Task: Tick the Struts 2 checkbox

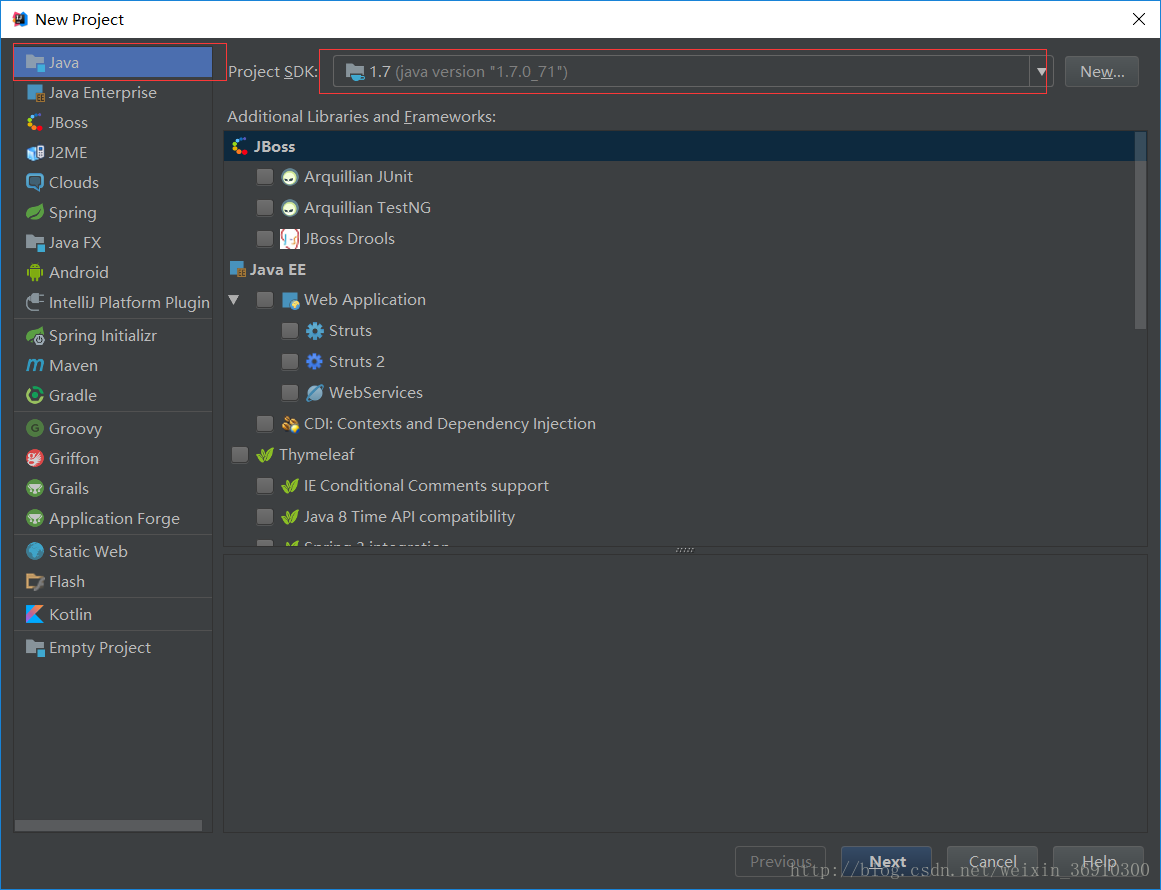Action: [x=290, y=361]
